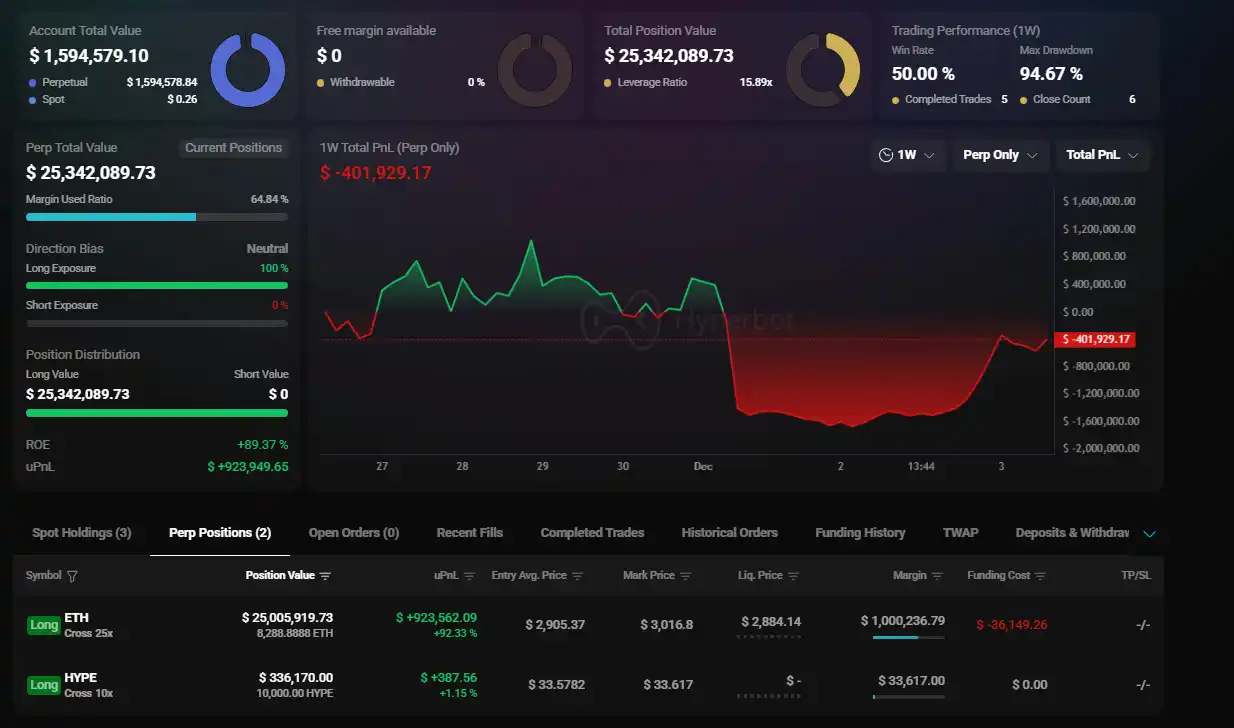Click the Leverage Ratio 15.89x value

pyautogui.click(x=755, y=82)
